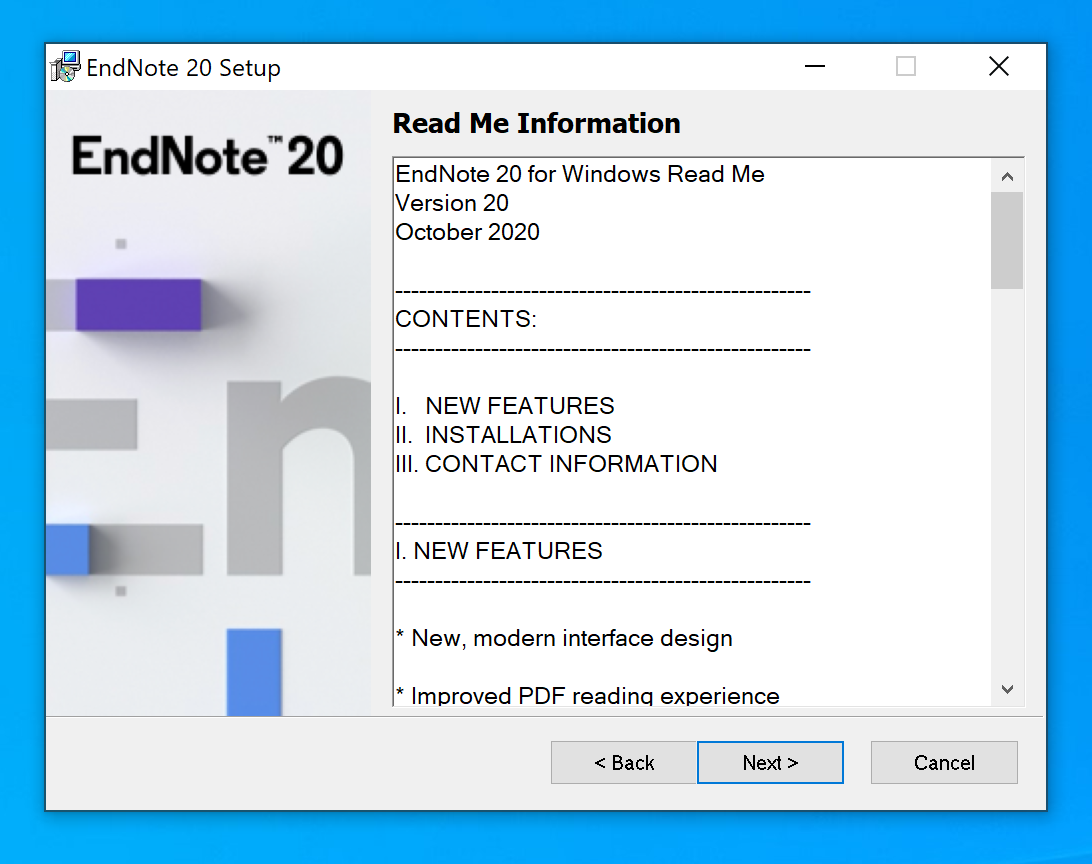Click empty scrollbar track below the thumb
Image resolution: width=1092 pixels, height=864 pixels.
click(1006, 480)
